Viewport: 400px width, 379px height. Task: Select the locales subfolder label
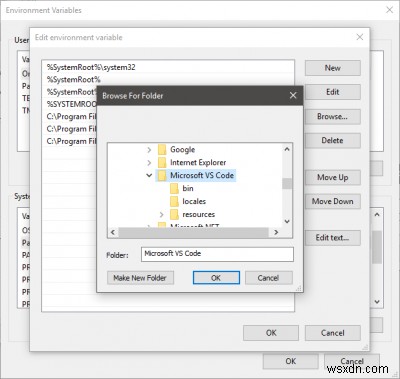pyautogui.click(x=194, y=202)
